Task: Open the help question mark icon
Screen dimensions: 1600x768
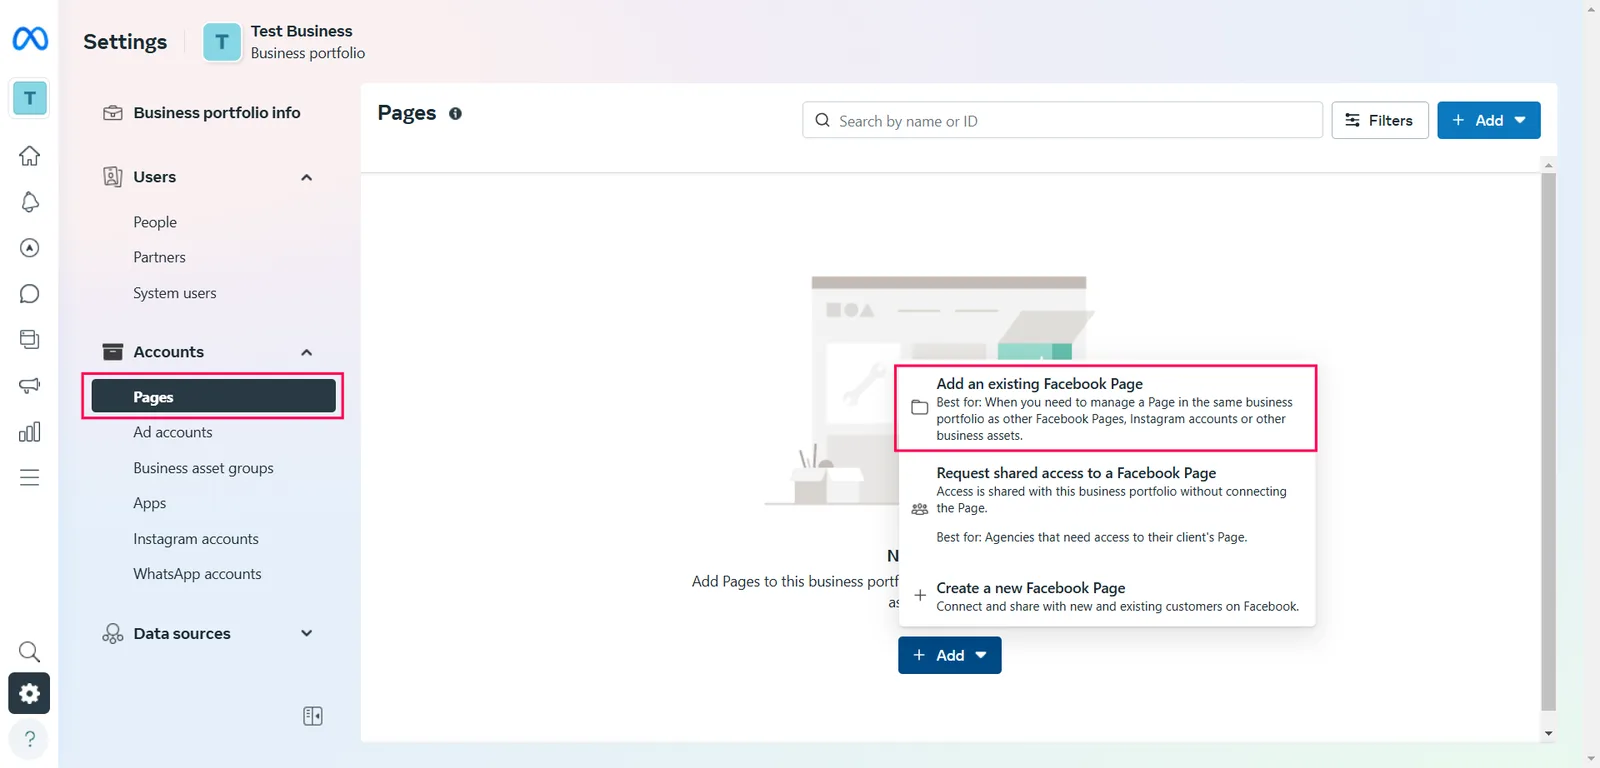Action: (x=30, y=739)
